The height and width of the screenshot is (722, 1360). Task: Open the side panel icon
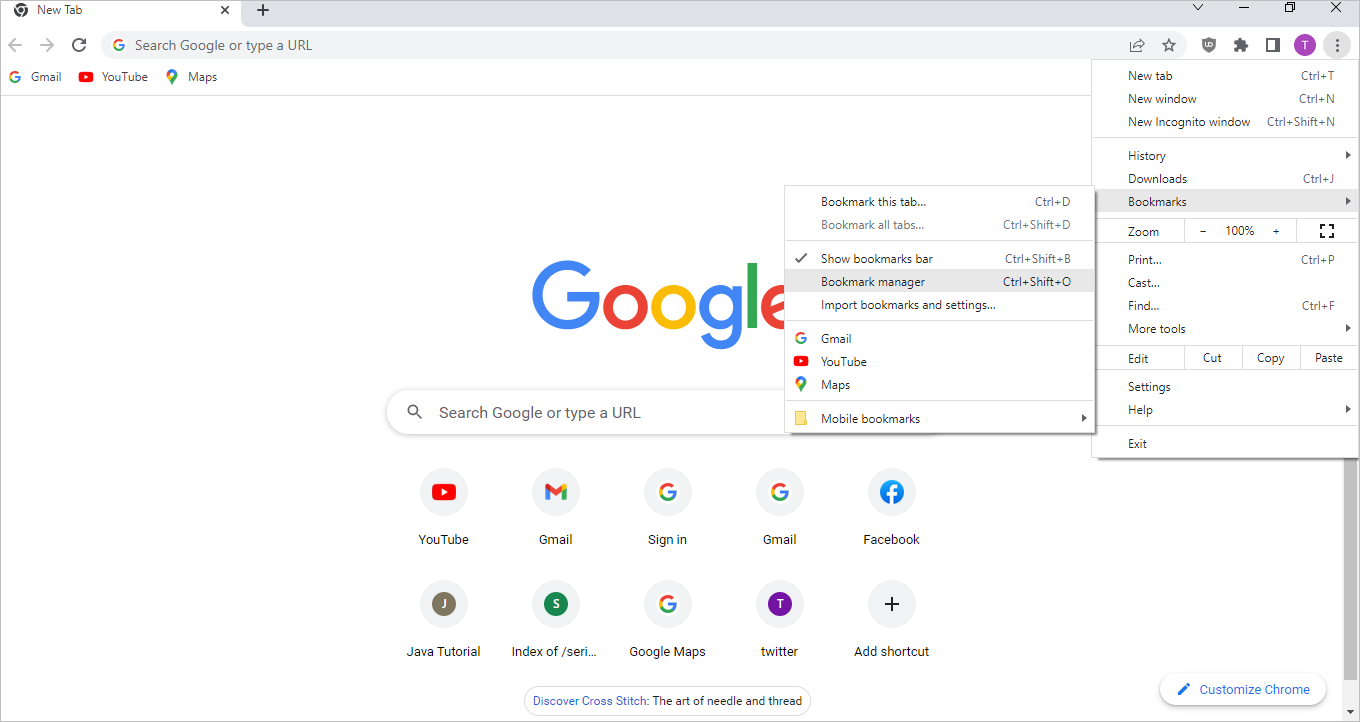click(1272, 45)
